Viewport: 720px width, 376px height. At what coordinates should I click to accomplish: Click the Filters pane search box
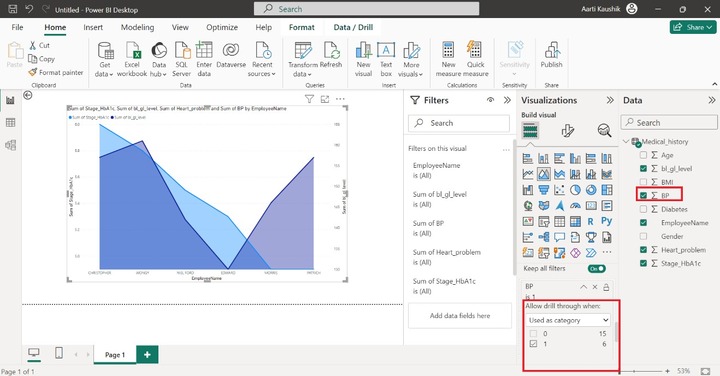coord(459,123)
